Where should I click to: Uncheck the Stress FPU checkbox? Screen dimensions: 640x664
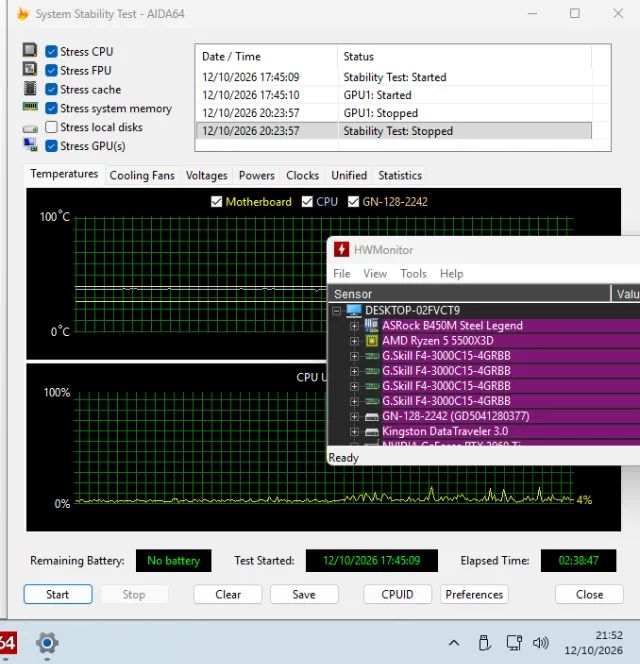coord(51,70)
